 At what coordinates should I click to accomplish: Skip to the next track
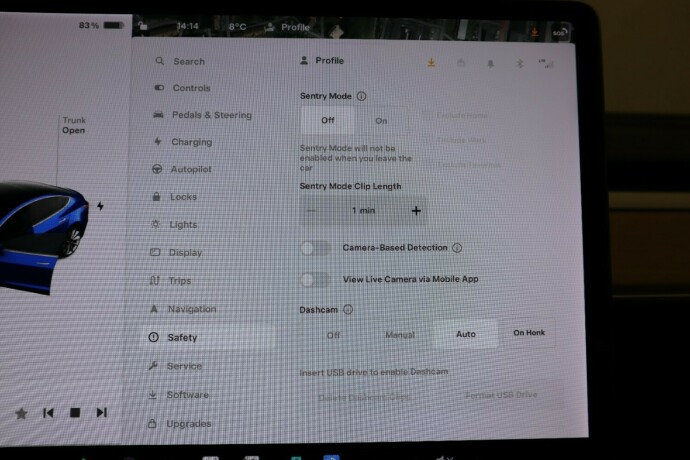tap(101, 412)
